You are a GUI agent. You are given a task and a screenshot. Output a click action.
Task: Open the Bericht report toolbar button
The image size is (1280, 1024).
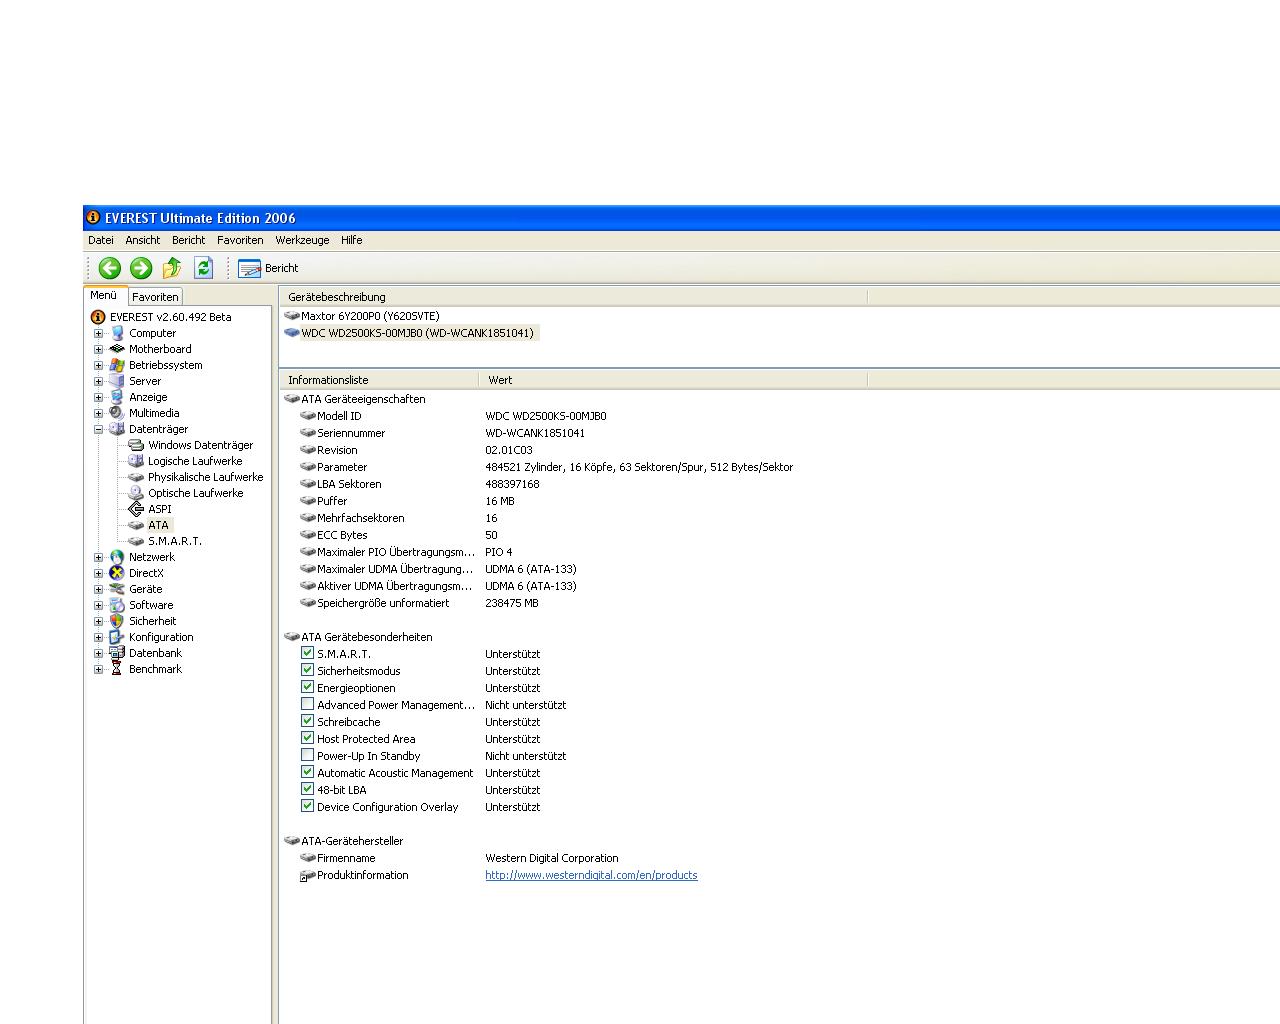(268, 268)
